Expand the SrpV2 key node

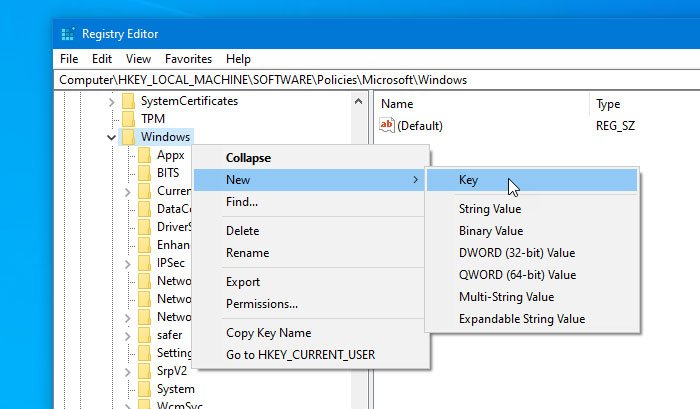click(128, 372)
